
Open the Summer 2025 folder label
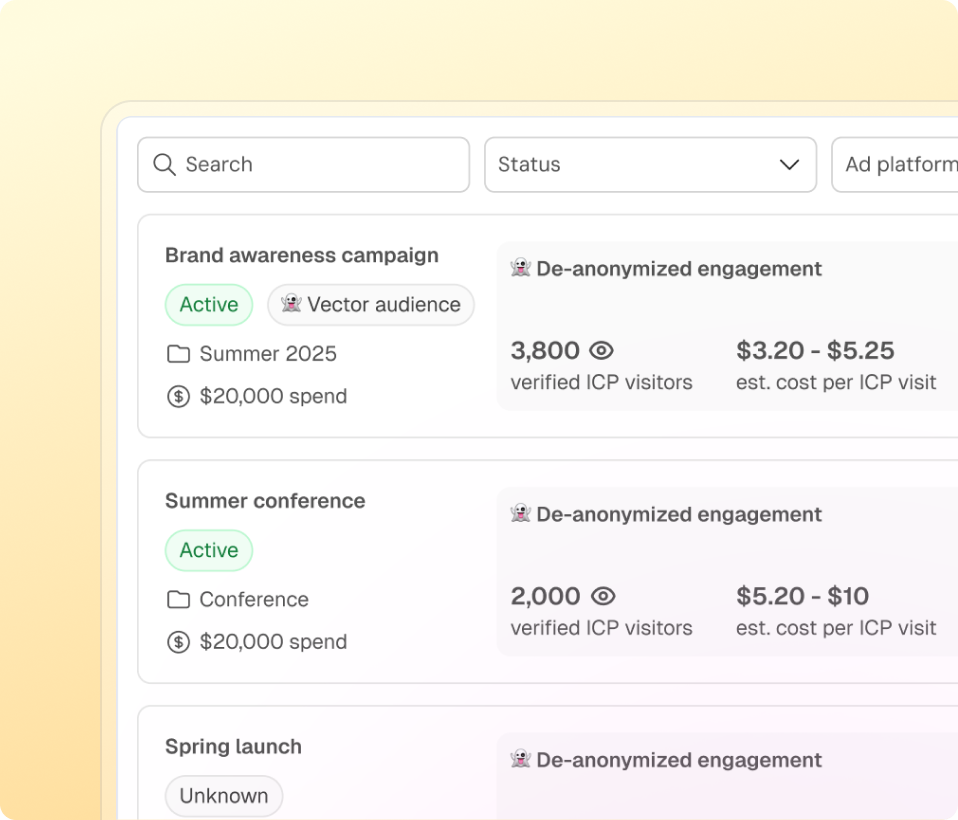pyautogui.click(x=268, y=354)
